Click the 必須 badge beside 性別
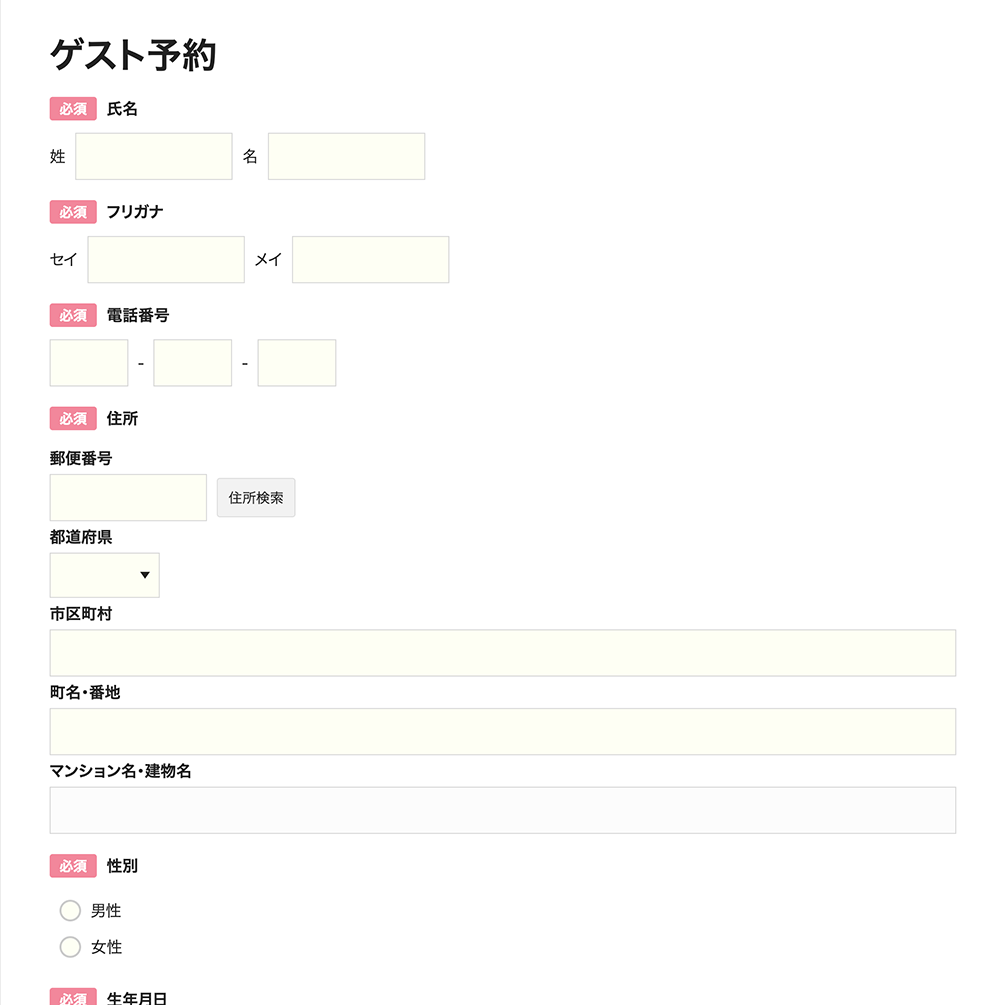 (73, 866)
